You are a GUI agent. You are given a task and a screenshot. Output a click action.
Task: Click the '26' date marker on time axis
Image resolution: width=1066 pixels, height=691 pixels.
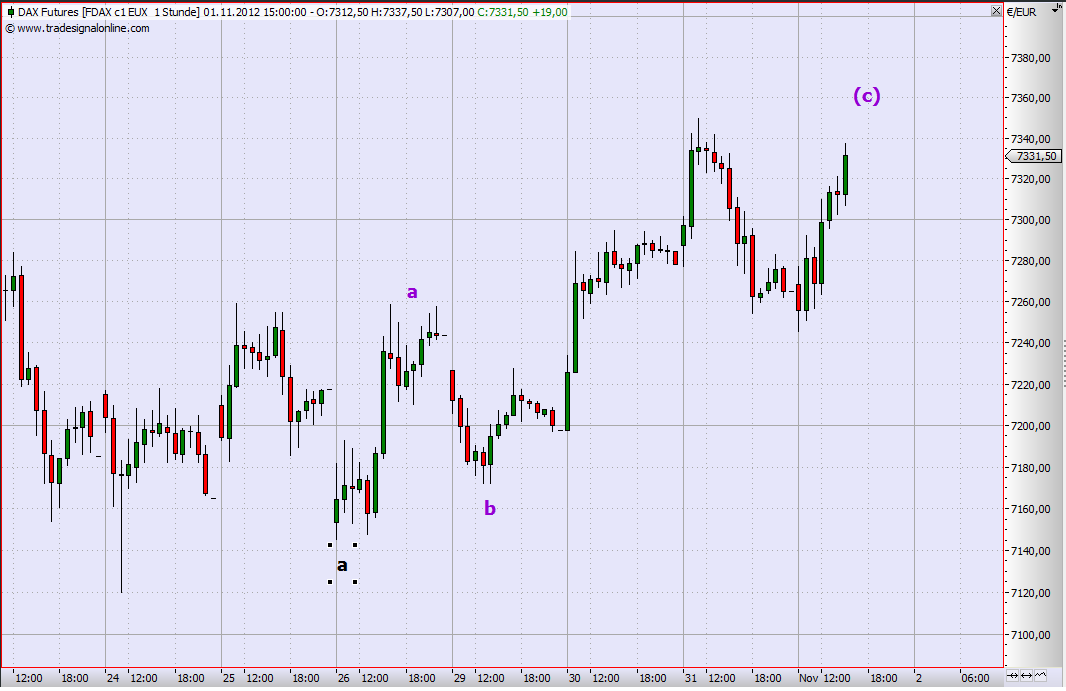342,677
